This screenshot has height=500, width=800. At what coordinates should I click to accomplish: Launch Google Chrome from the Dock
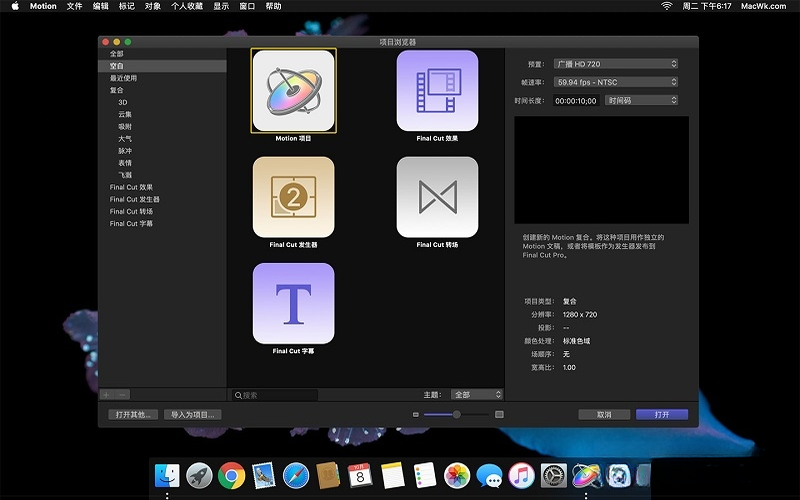[x=231, y=476]
